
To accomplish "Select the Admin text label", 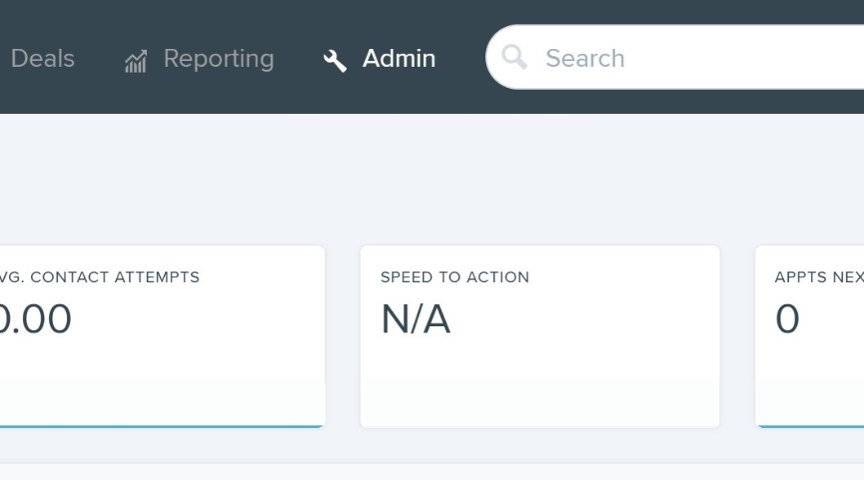I will (399, 58).
